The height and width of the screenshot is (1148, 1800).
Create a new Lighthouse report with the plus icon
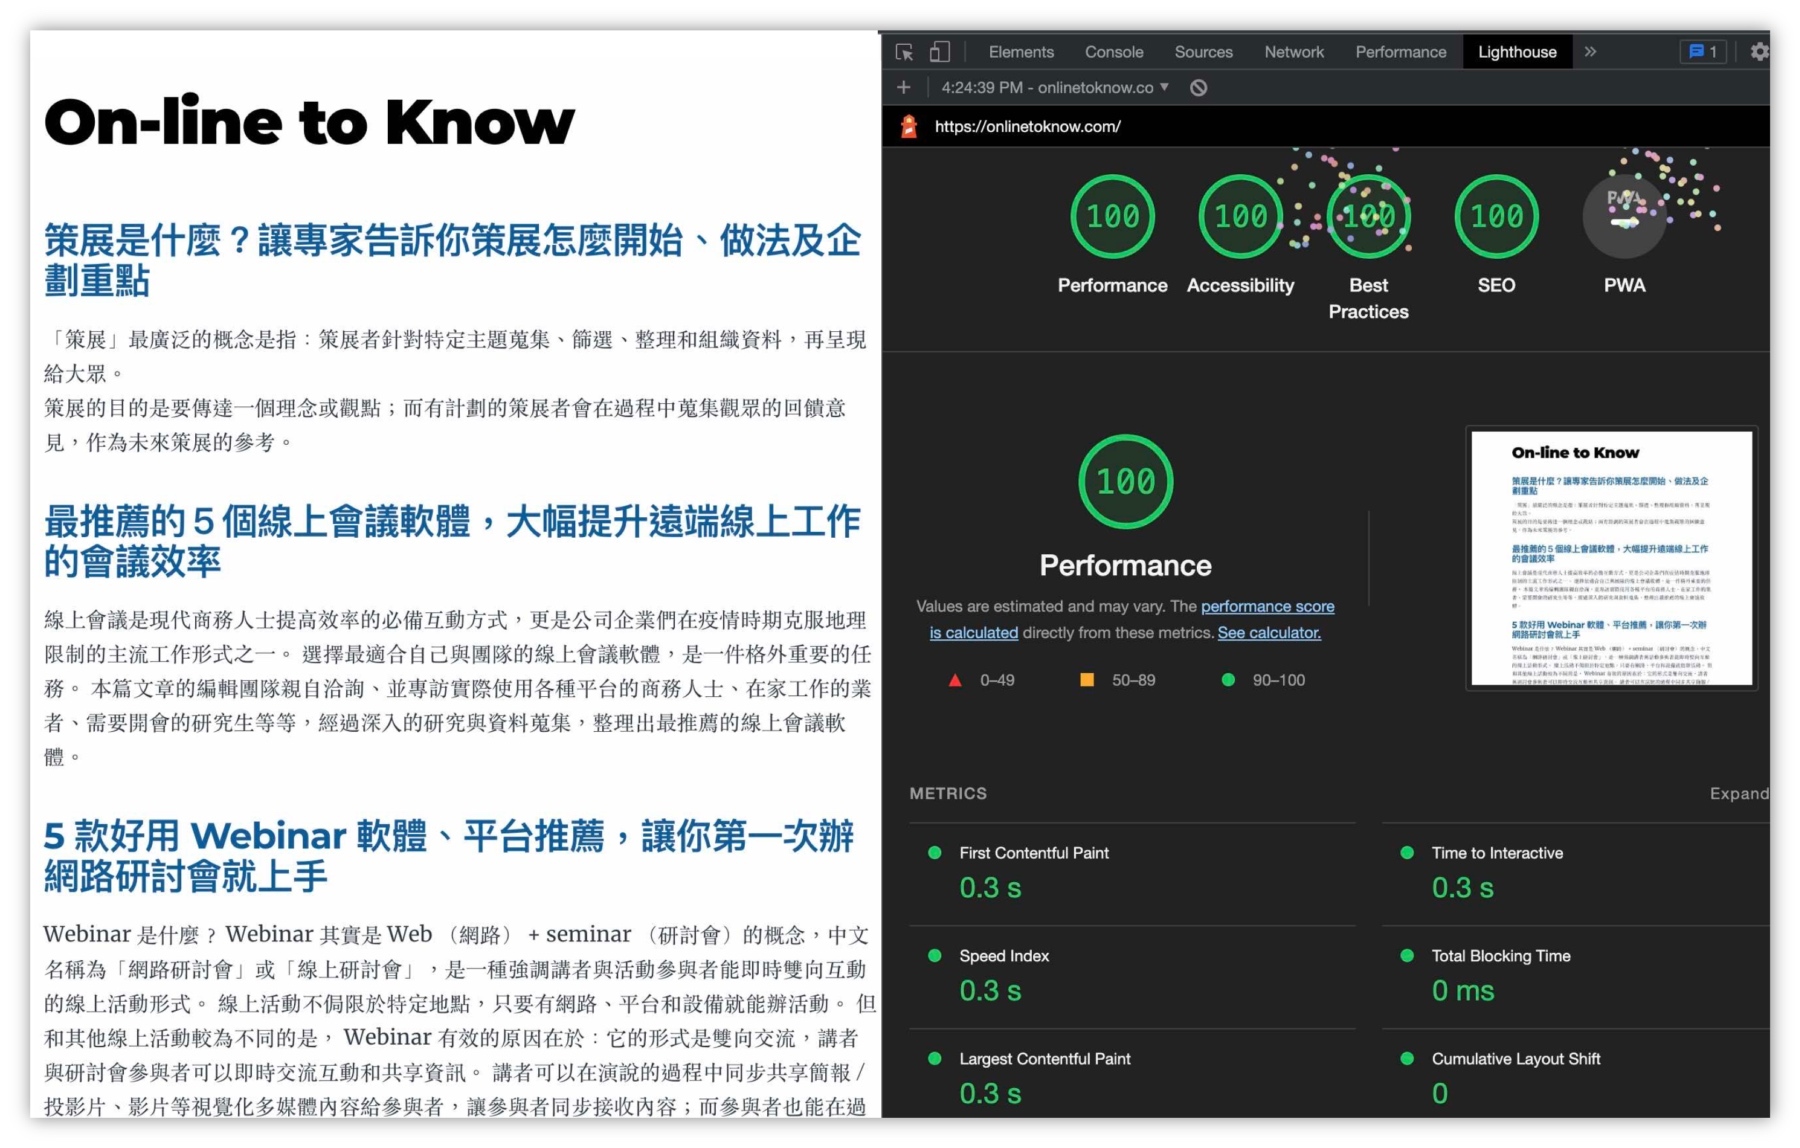[x=903, y=88]
